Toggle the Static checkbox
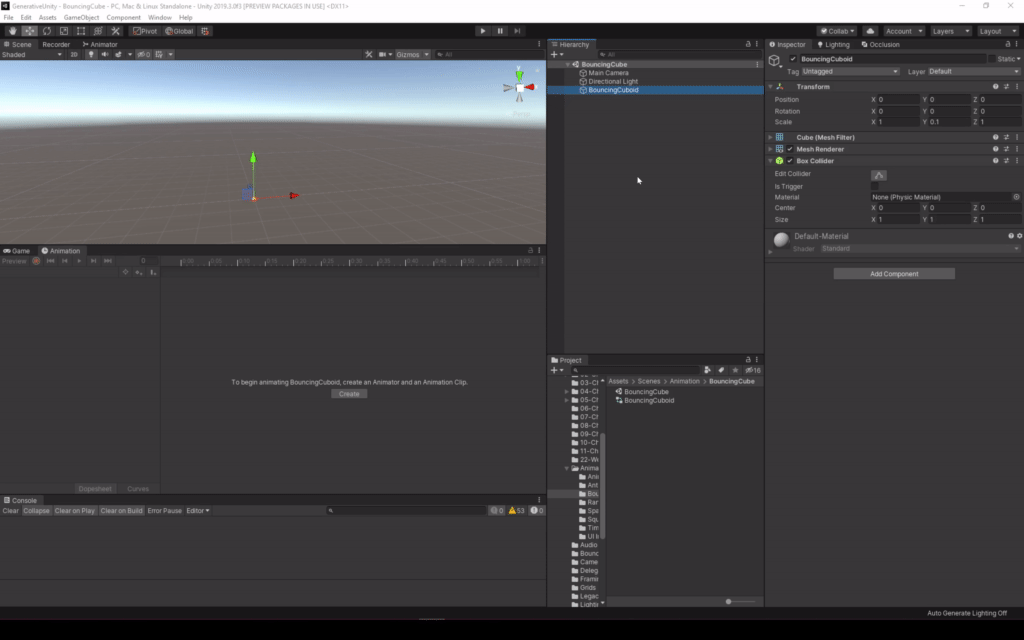The width and height of the screenshot is (1024, 640). coord(992,59)
